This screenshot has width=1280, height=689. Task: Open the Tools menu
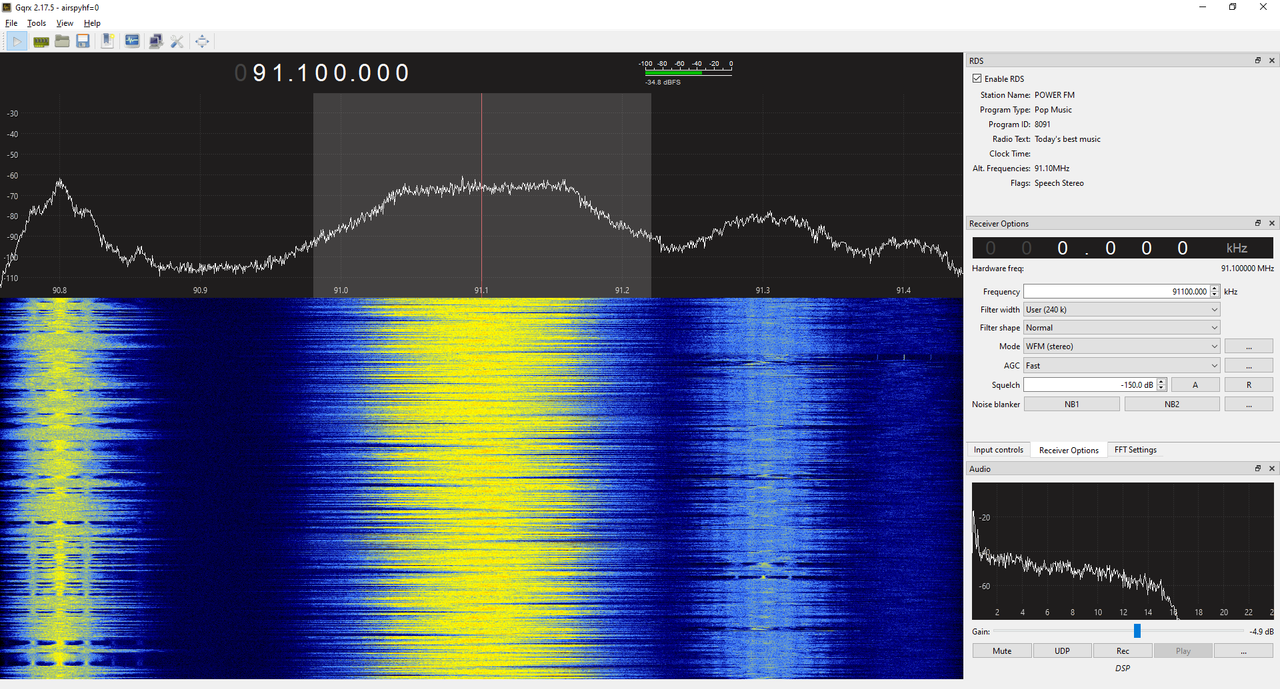click(x=36, y=23)
